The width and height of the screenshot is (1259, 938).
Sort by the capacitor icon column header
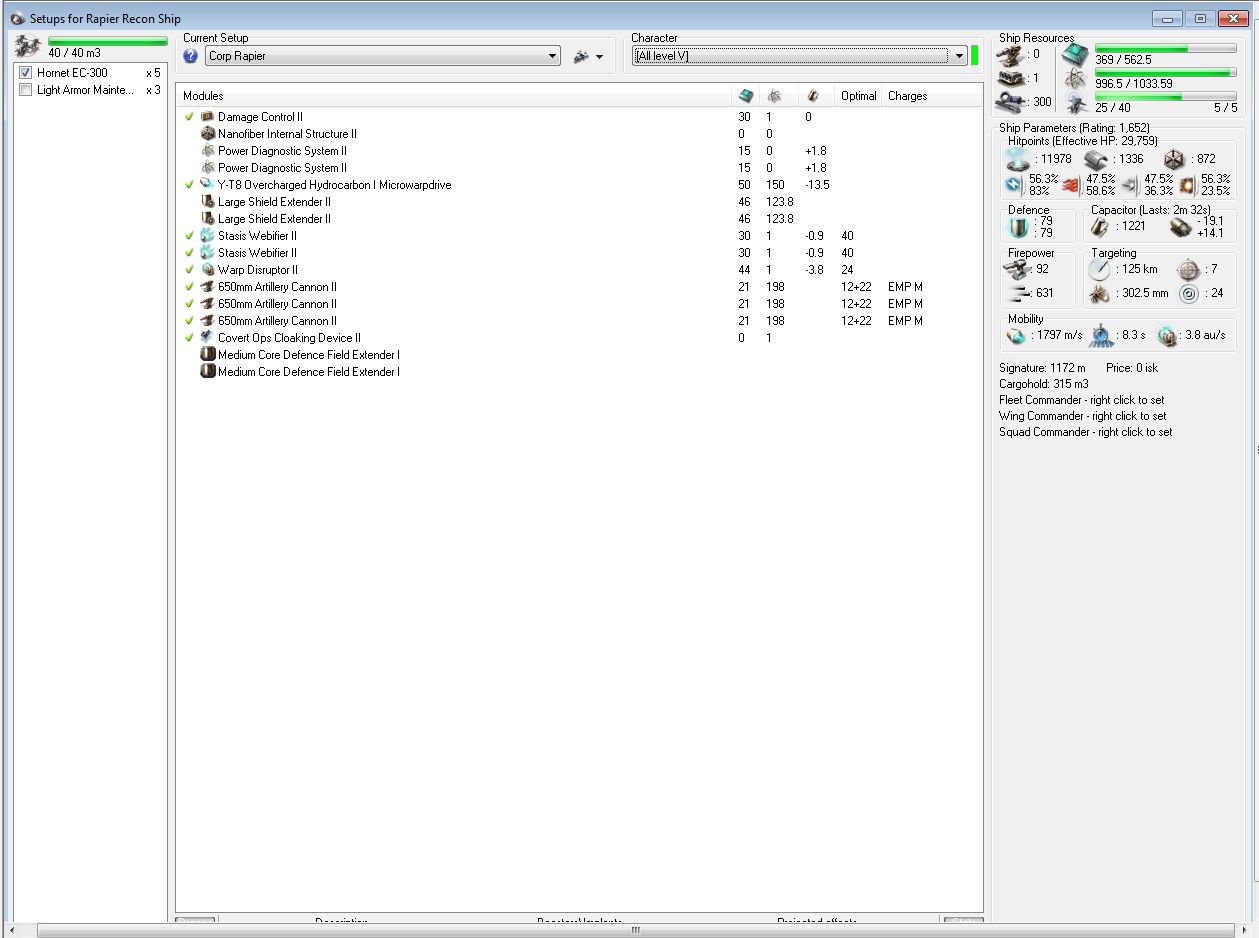(814, 96)
